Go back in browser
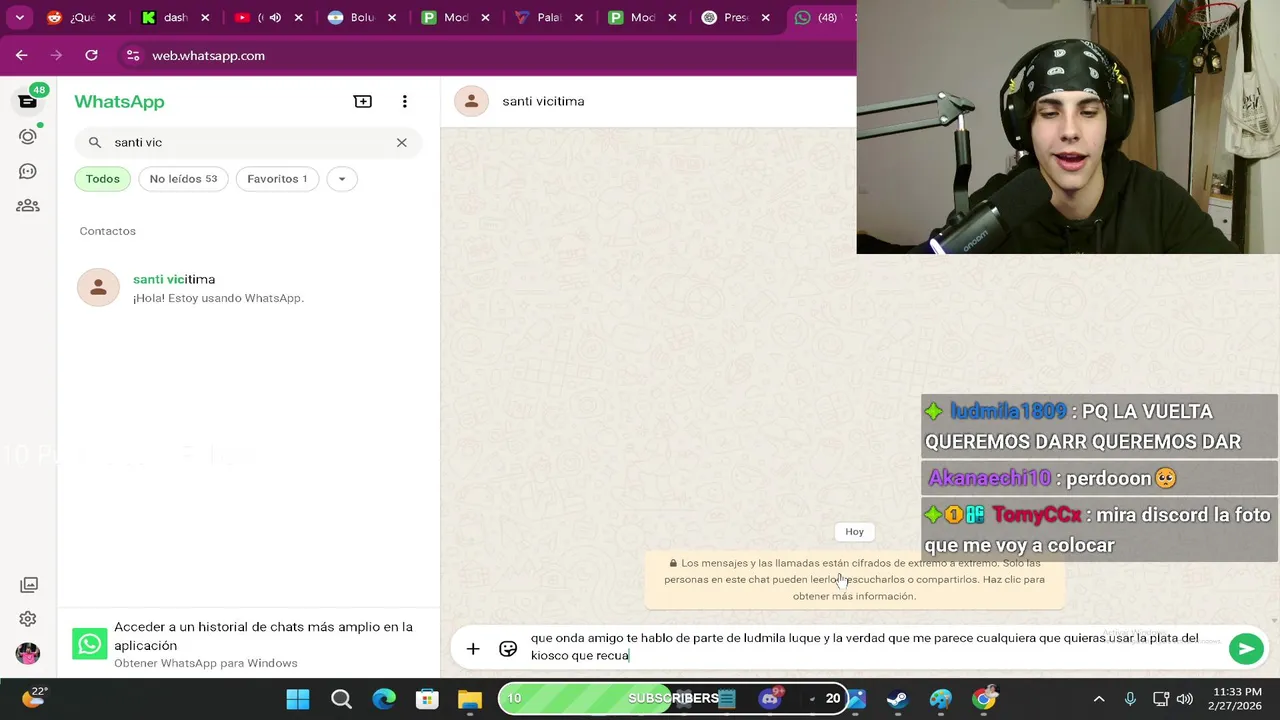 pos(22,55)
